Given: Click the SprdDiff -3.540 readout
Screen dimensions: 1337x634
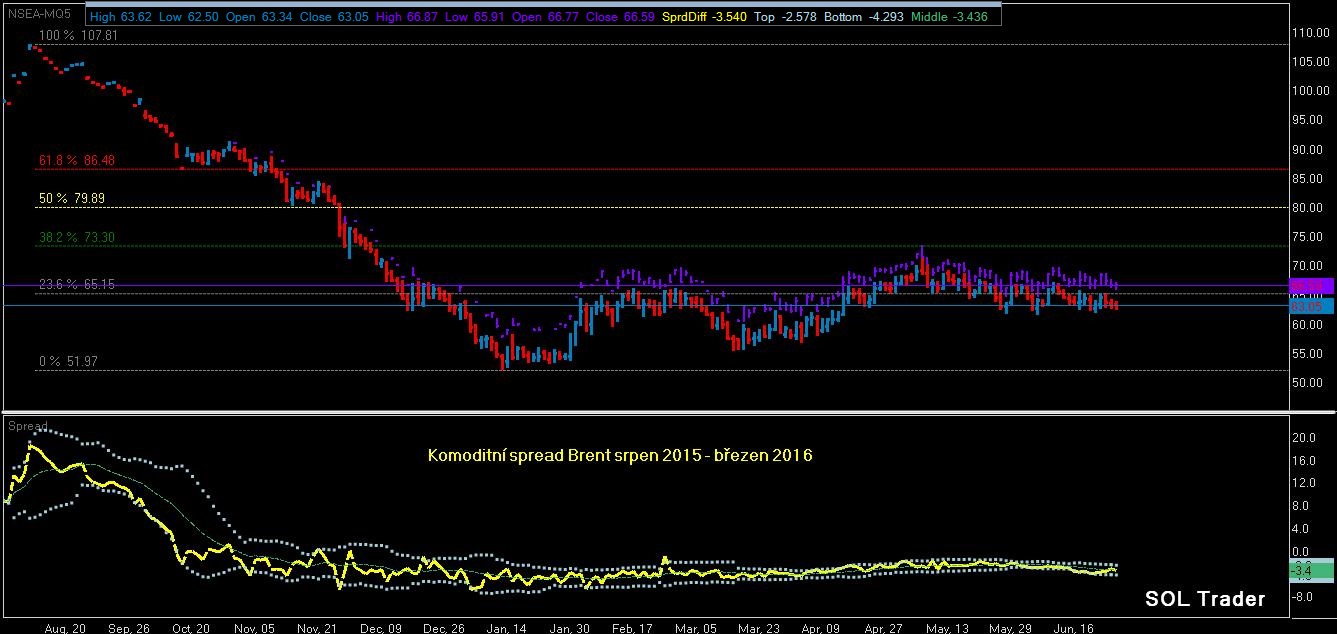Looking at the screenshot, I should 704,17.
